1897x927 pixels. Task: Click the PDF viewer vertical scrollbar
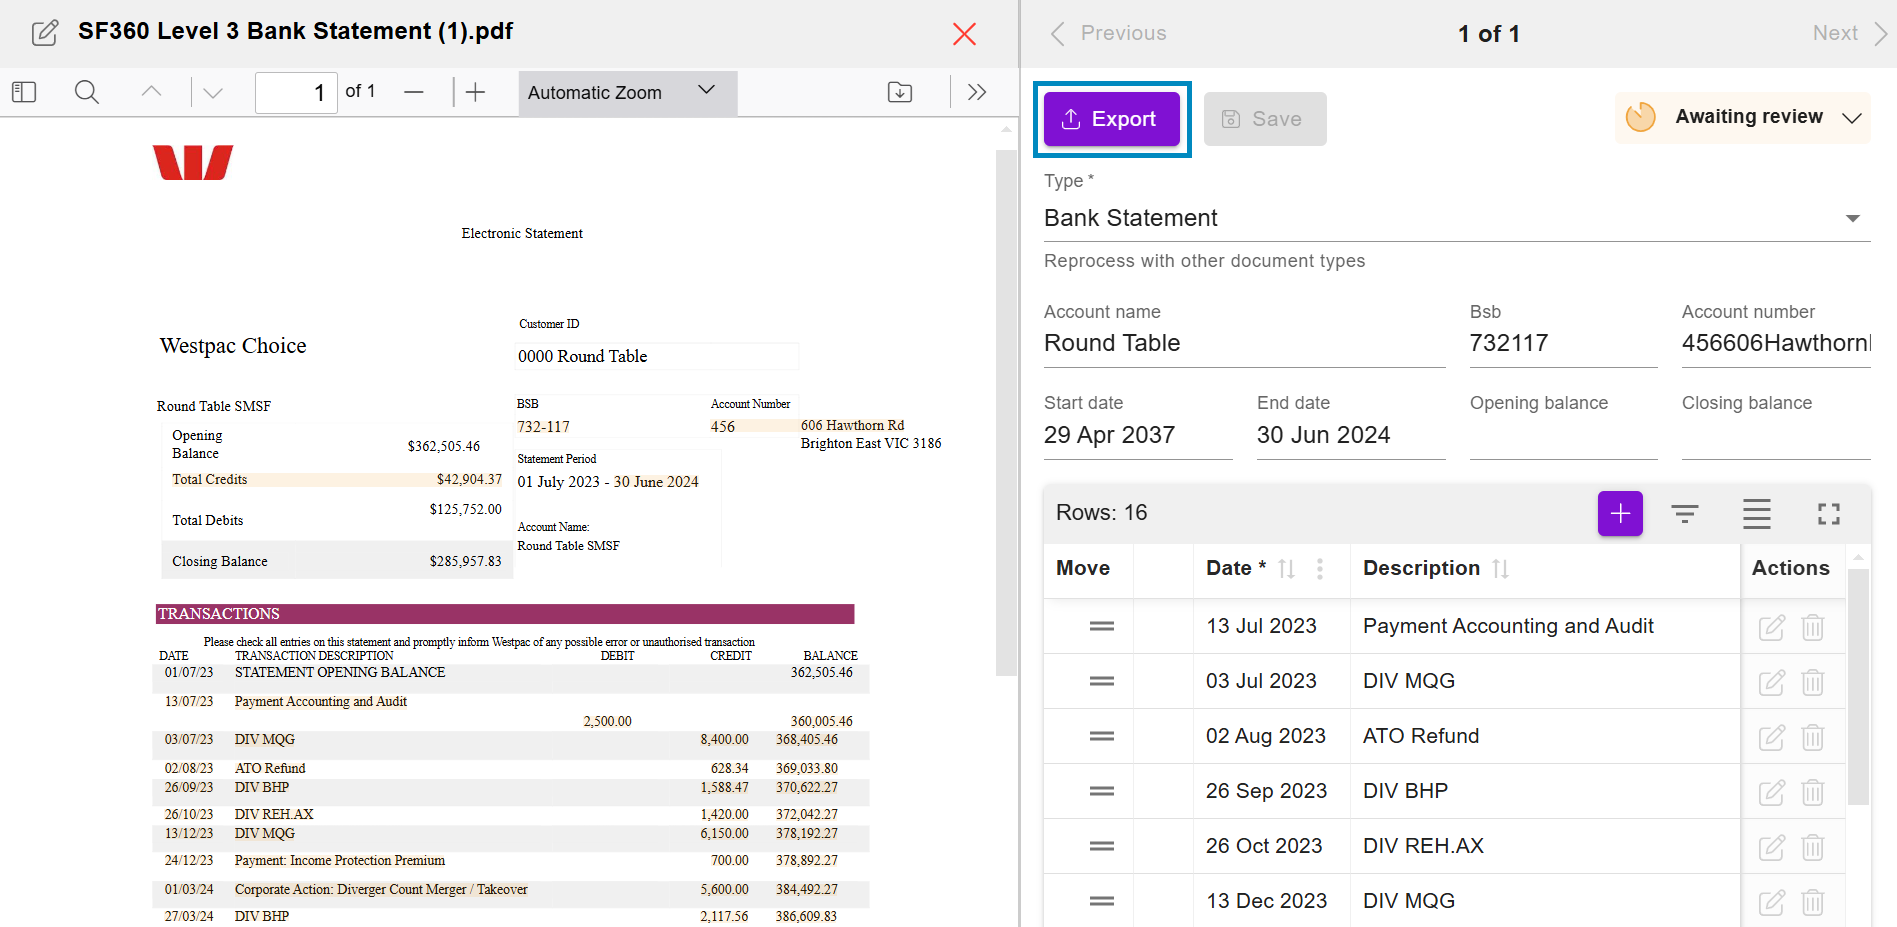tap(1006, 413)
